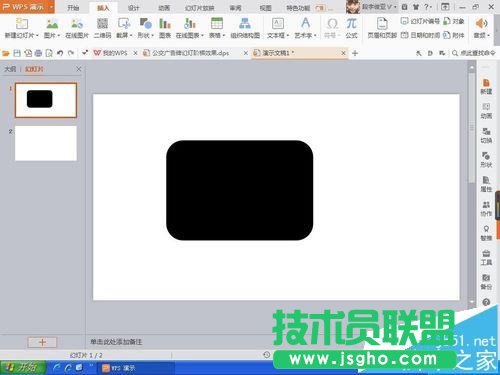The image size is (500, 375).
Task: Click the Print icon in quick toolbar
Action: tap(38, 53)
